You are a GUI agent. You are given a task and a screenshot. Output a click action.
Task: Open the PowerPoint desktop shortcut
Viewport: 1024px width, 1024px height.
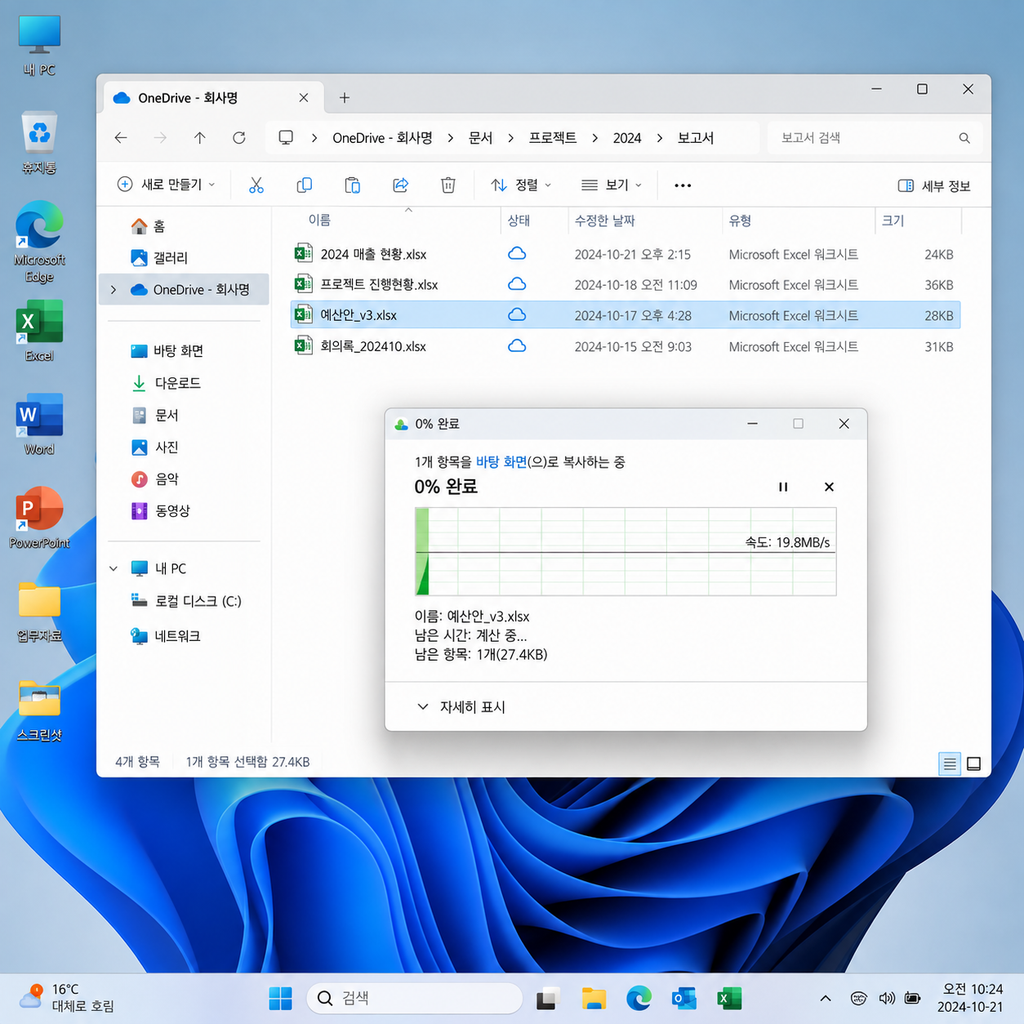tap(39, 517)
